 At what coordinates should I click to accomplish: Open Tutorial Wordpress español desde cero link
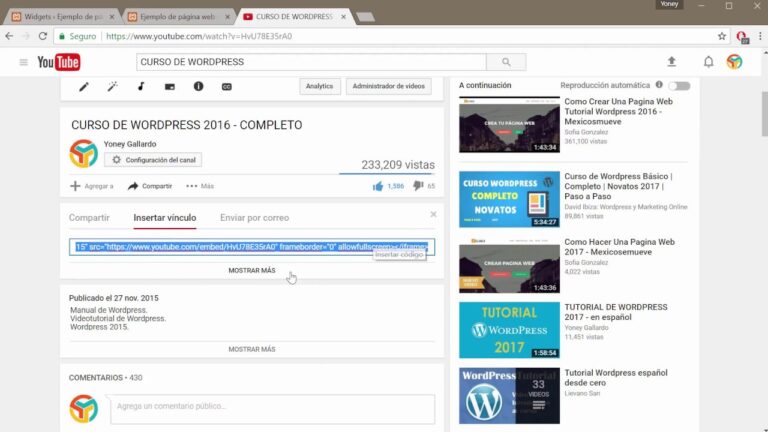616,378
